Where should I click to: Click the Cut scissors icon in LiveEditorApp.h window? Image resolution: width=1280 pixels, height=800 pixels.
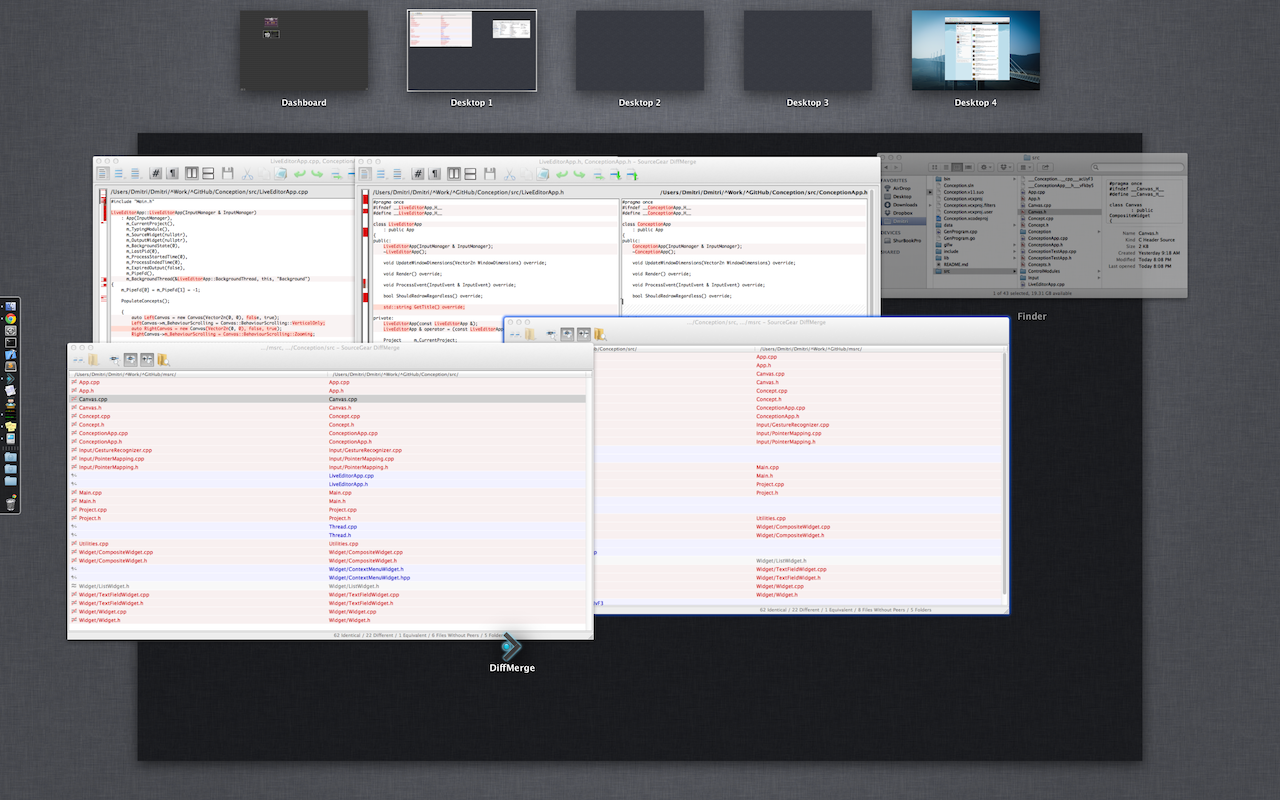pyautogui.click(x=509, y=173)
